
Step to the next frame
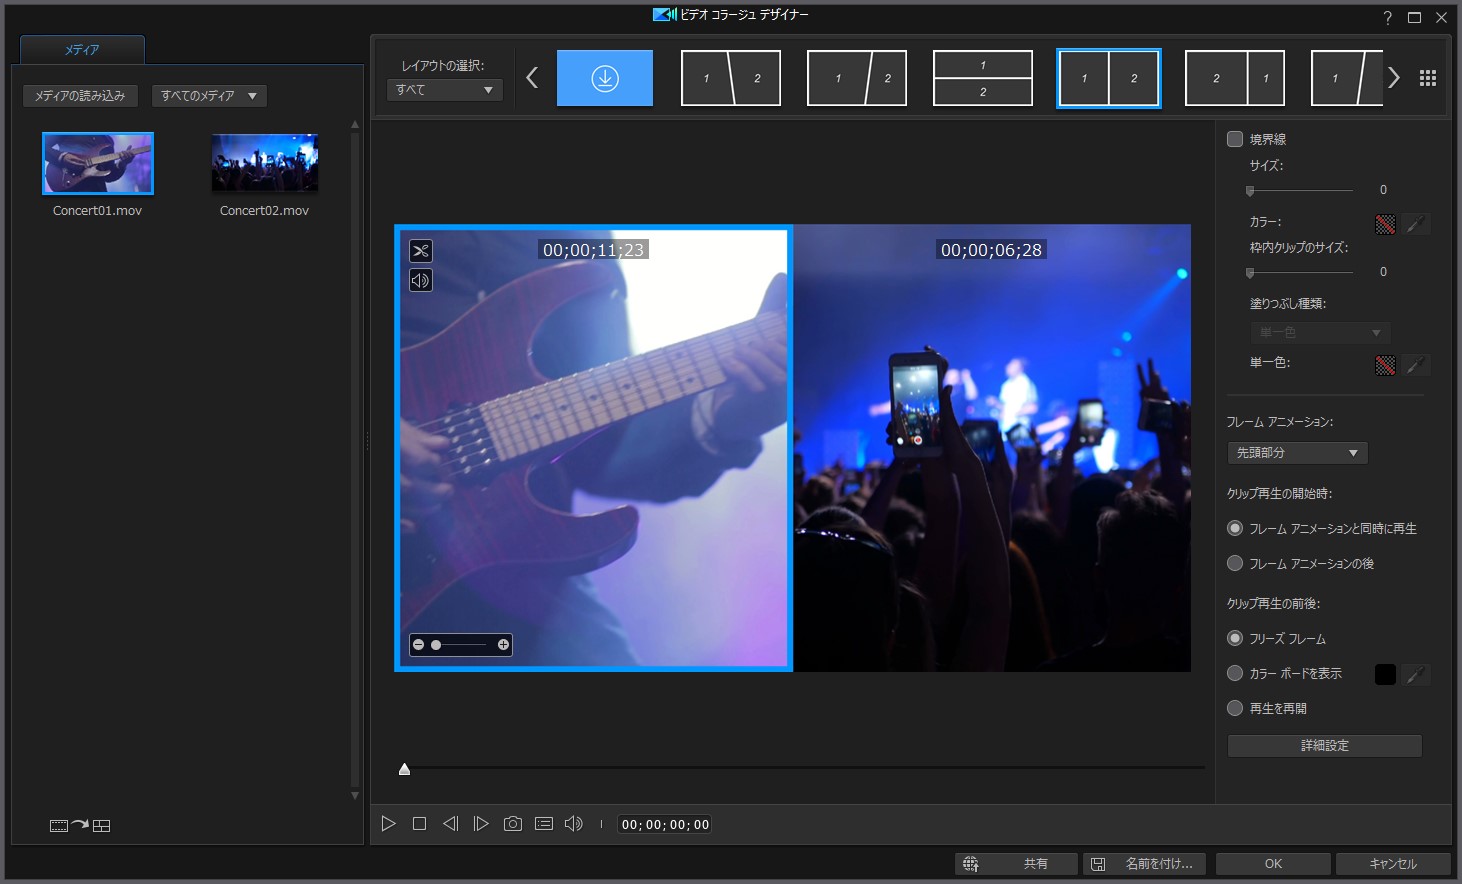[481, 824]
